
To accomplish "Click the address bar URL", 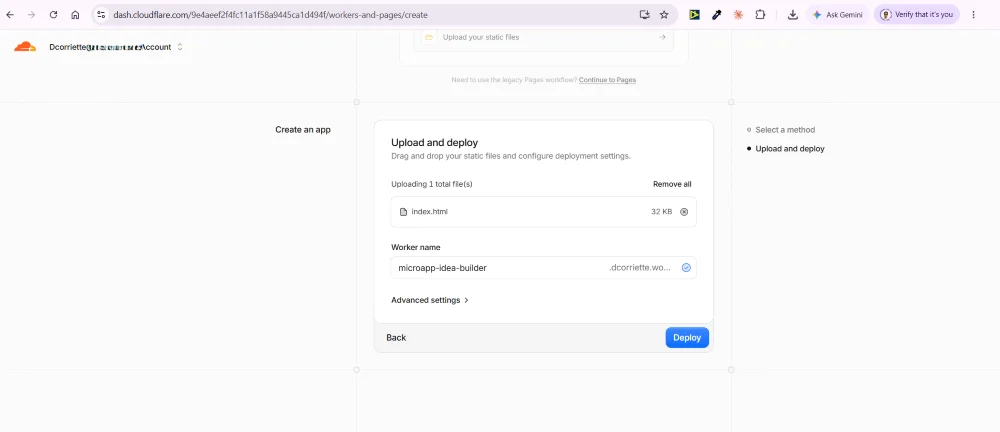I will point(271,15).
